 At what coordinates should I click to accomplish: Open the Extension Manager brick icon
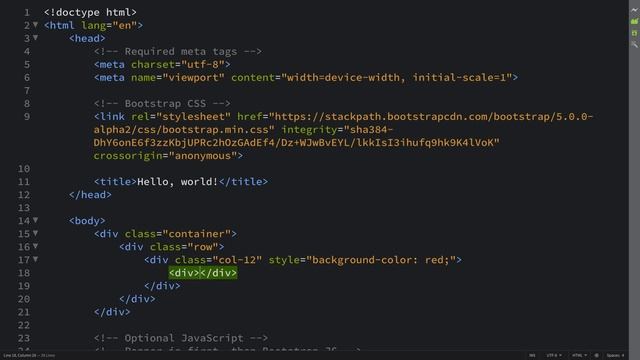point(634,21)
